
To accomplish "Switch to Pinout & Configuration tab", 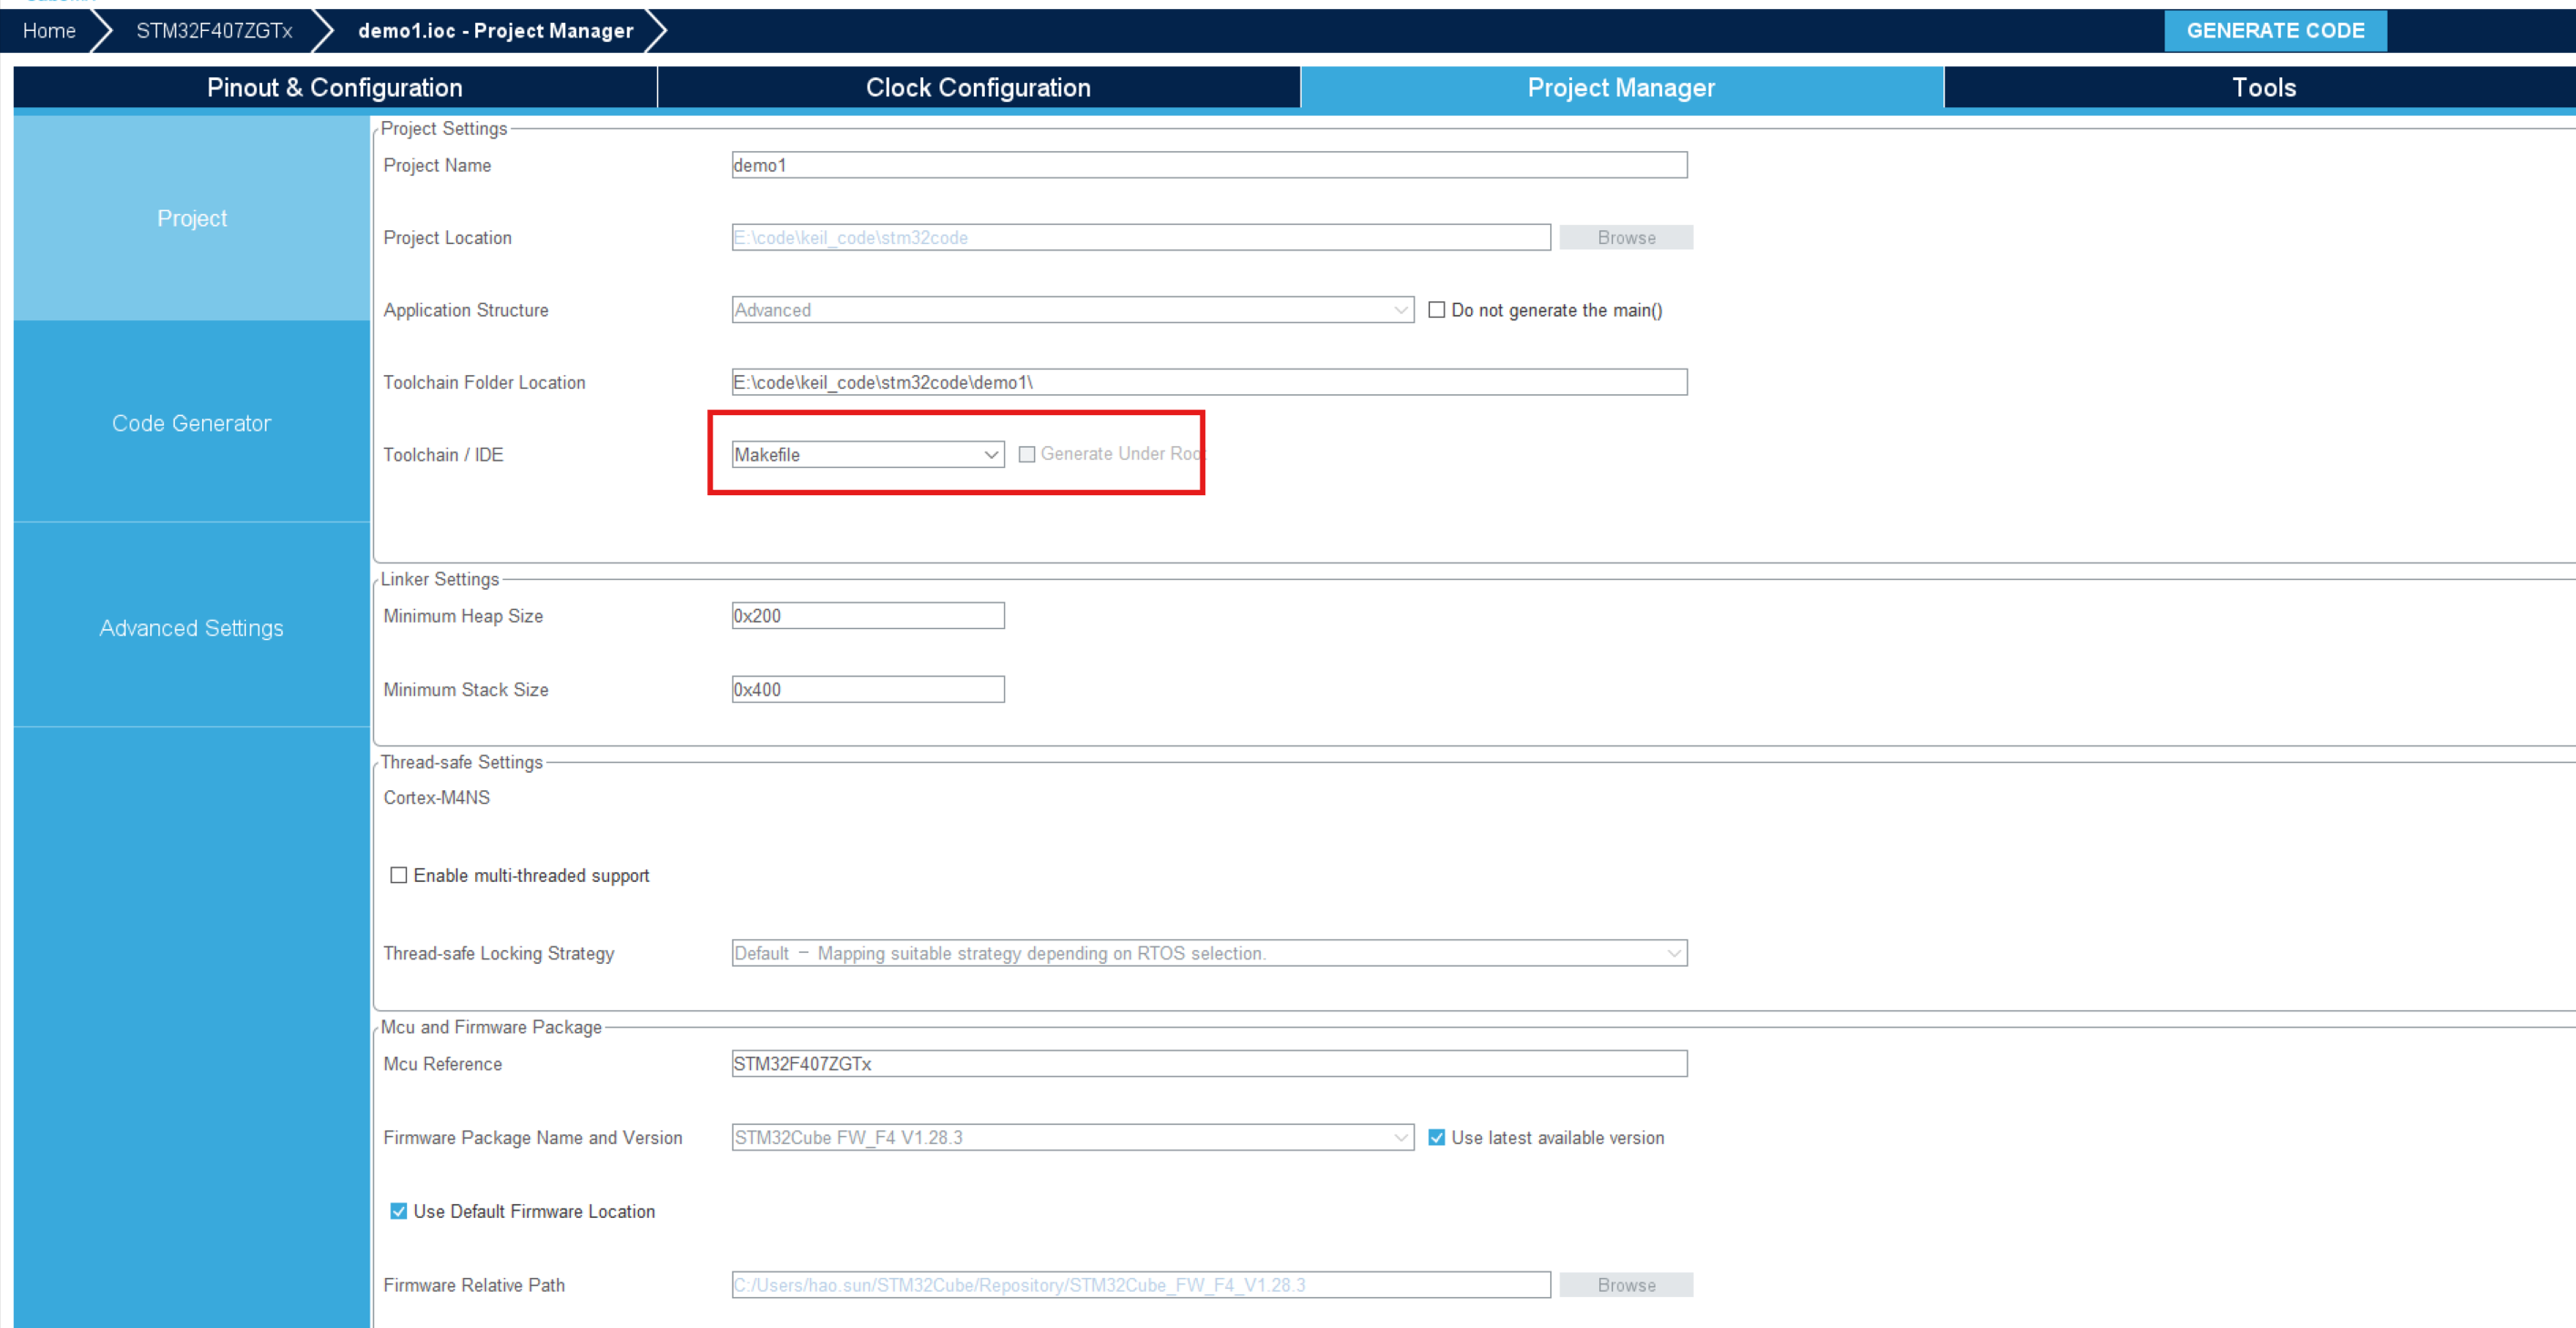I will 334,88.
